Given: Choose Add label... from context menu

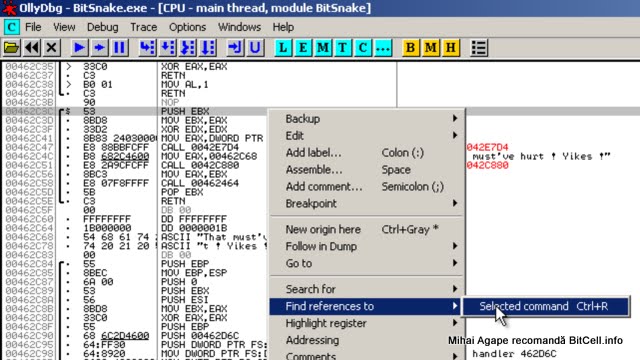Looking at the screenshot, I should point(367,153).
